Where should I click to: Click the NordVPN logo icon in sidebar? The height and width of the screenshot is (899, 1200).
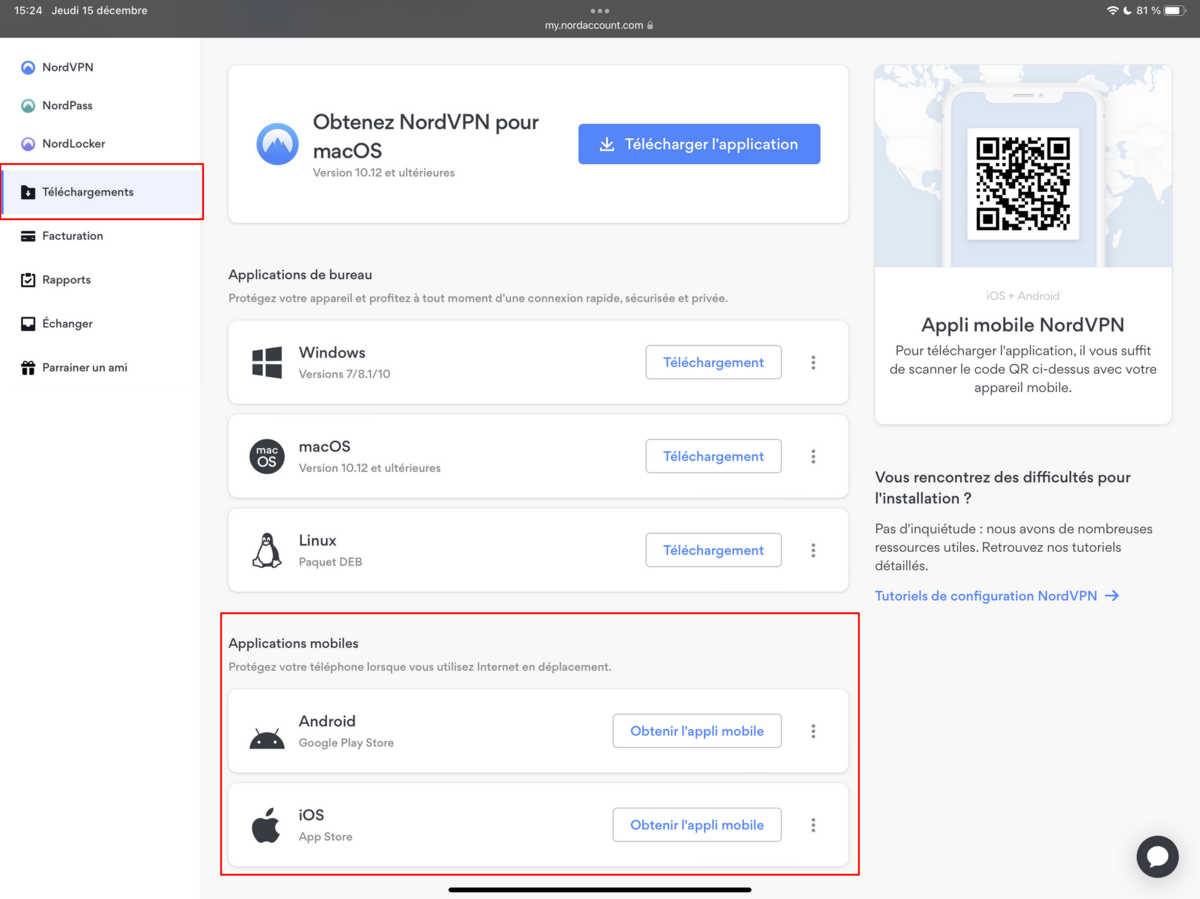pos(28,68)
